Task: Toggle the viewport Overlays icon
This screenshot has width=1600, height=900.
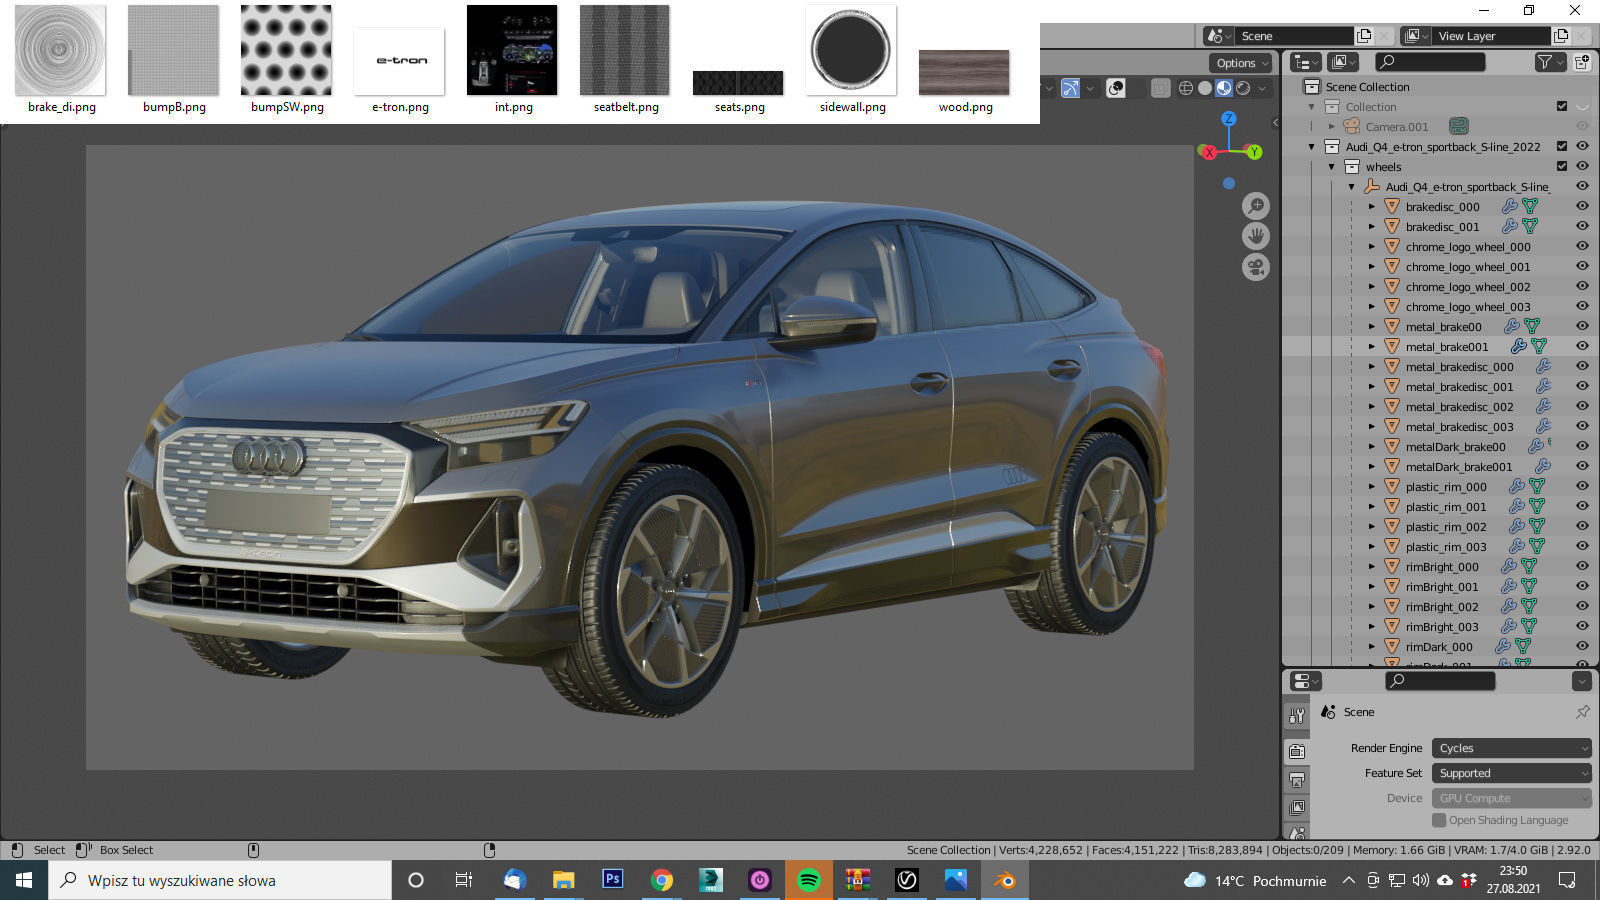Action: [x=1116, y=88]
